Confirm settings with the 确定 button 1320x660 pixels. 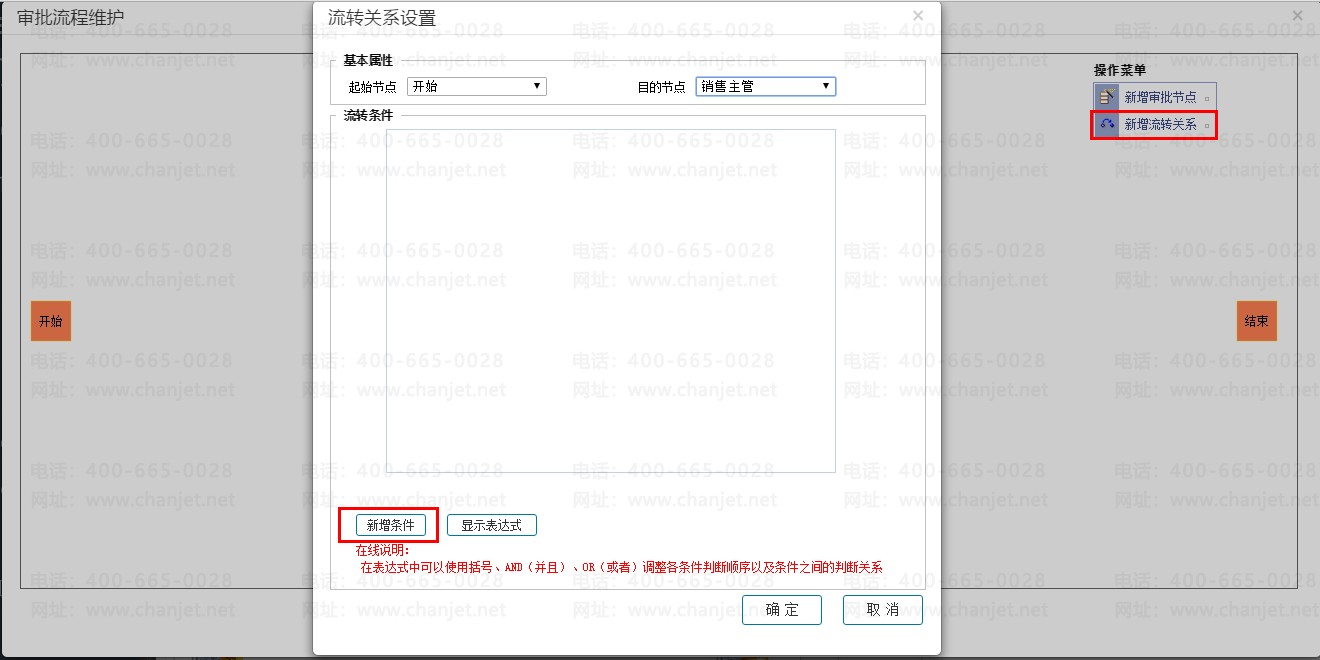coord(782,610)
